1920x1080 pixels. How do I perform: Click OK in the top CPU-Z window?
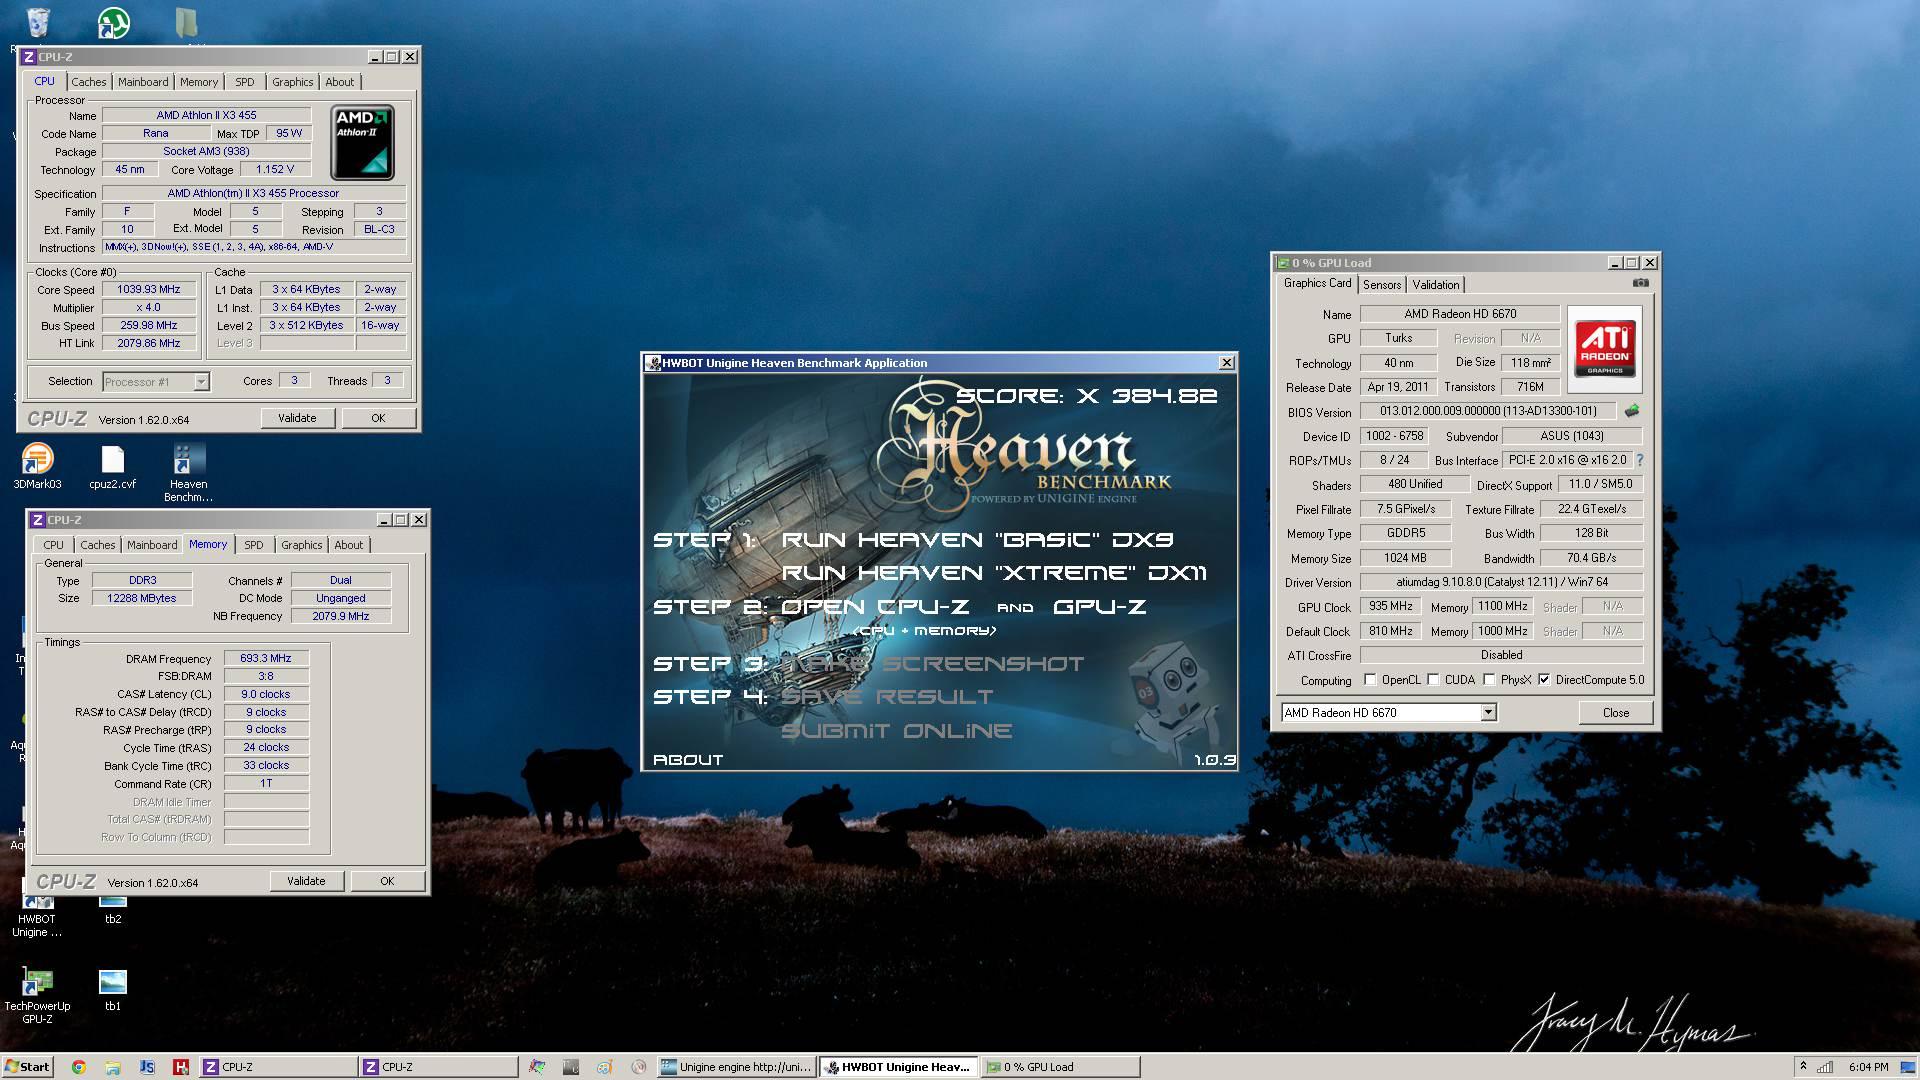378,418
